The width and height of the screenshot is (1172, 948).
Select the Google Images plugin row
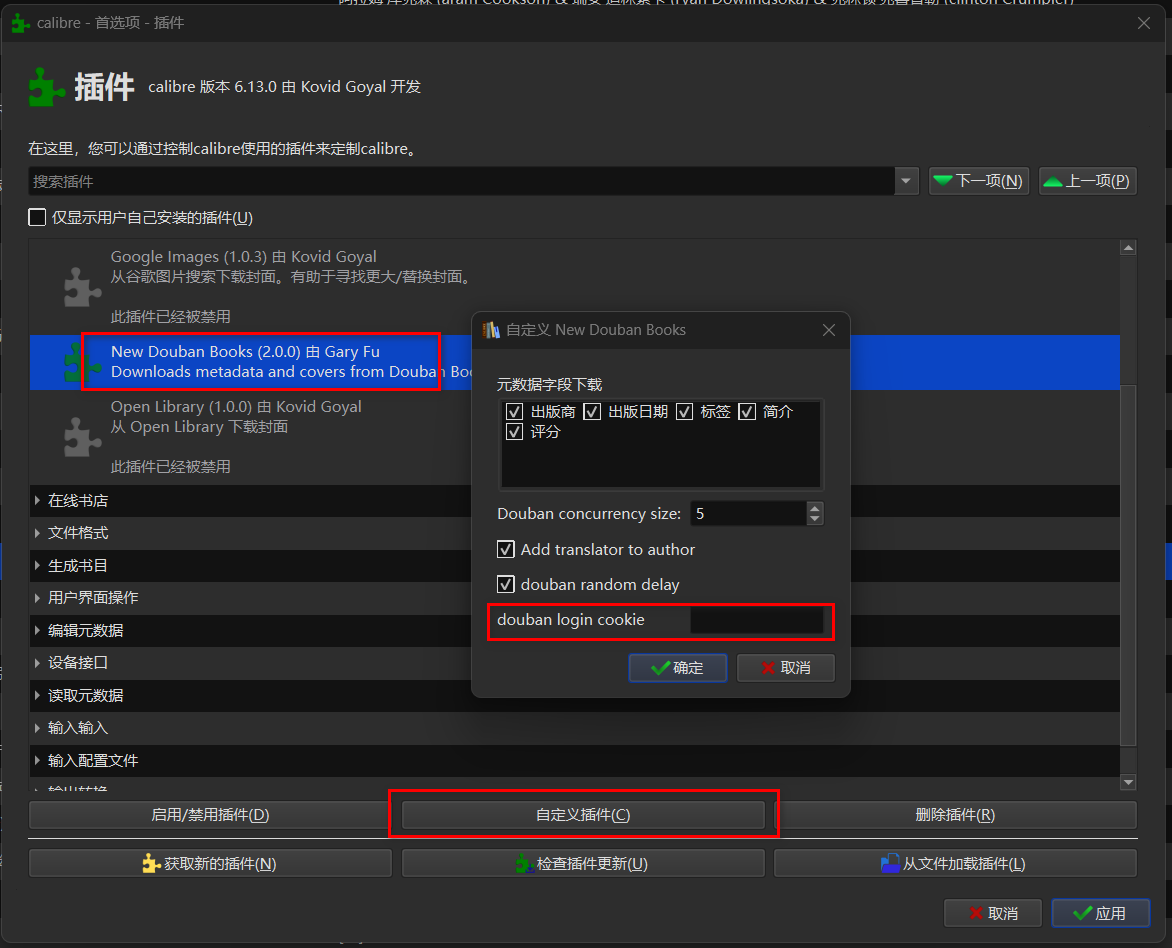574,287
